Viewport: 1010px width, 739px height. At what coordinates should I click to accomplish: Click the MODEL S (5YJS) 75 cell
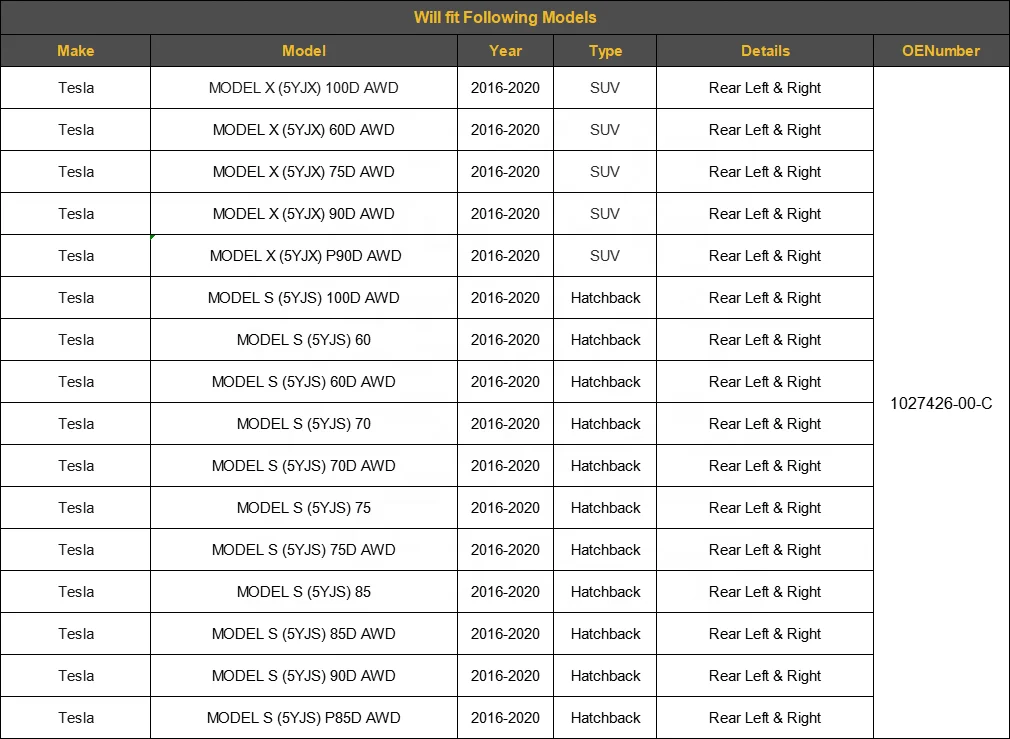pos(304,508)
